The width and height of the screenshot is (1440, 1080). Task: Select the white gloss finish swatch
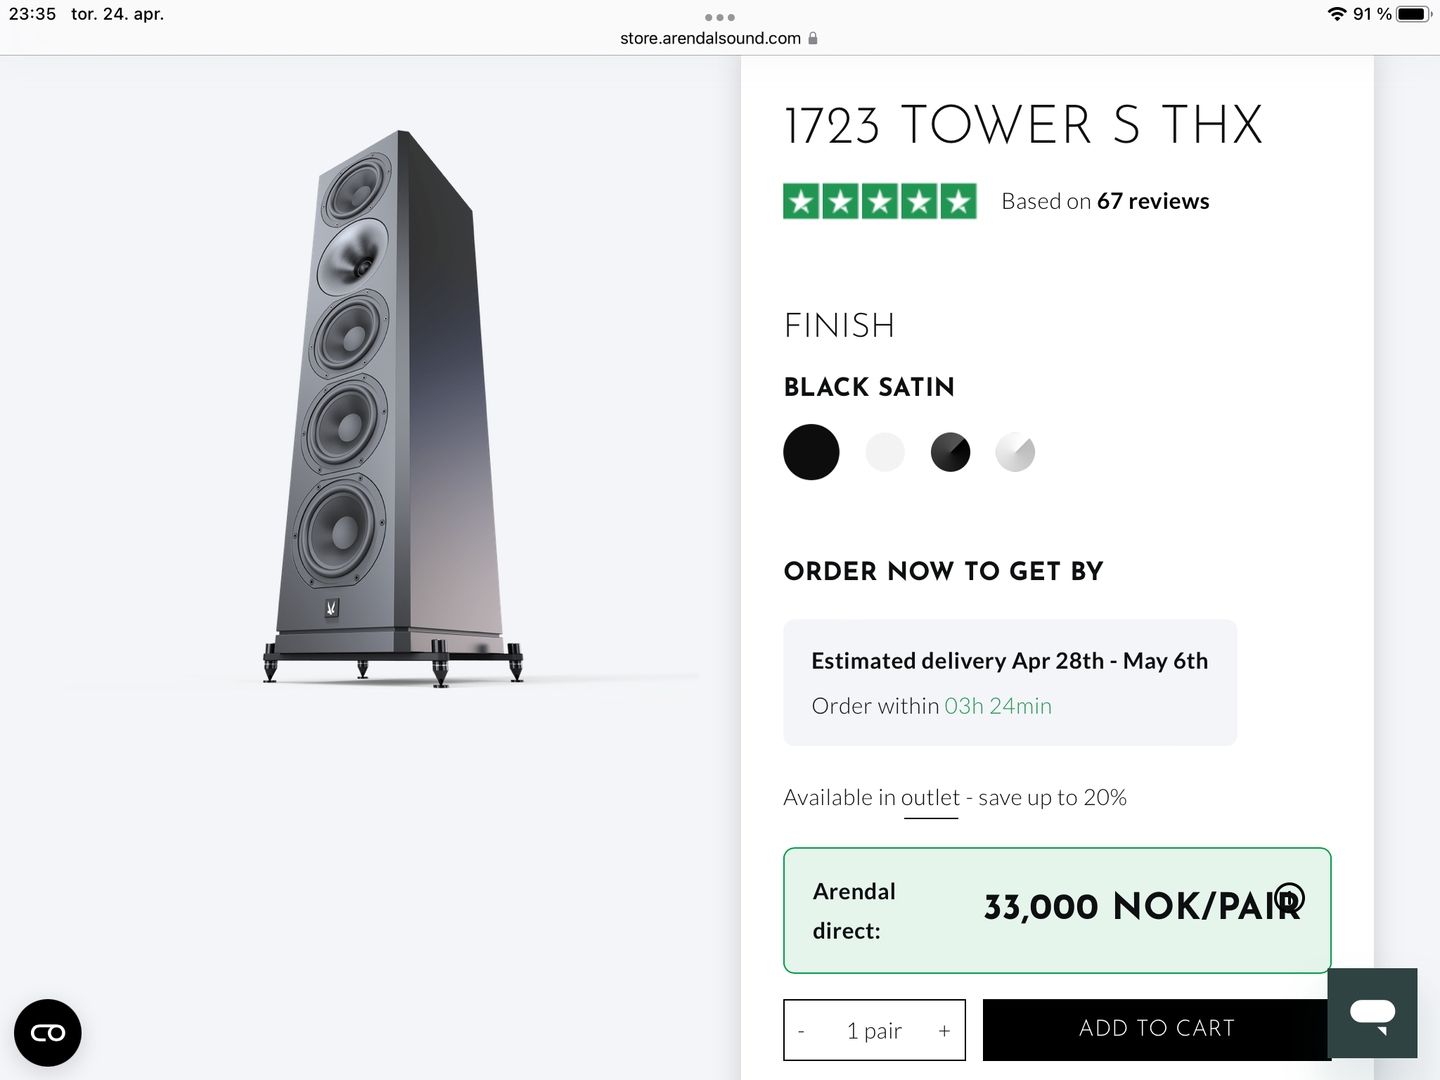coord(1015,452)
